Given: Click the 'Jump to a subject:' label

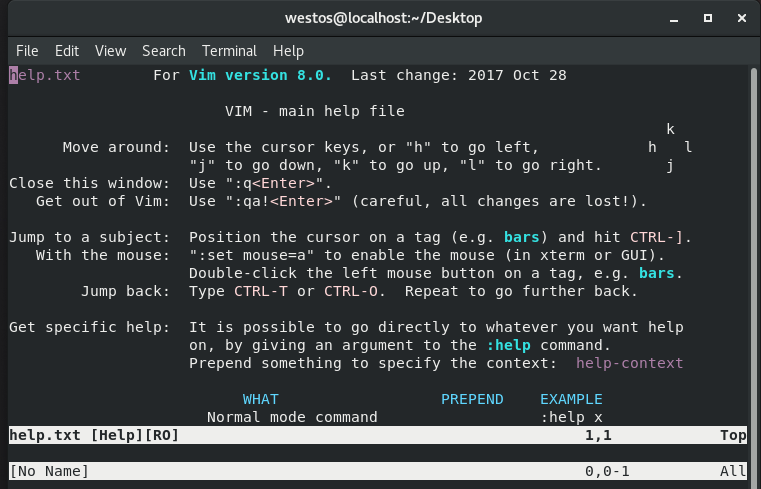Looking at the screenshot, I should pyautogui.click(x=89, y=237).
